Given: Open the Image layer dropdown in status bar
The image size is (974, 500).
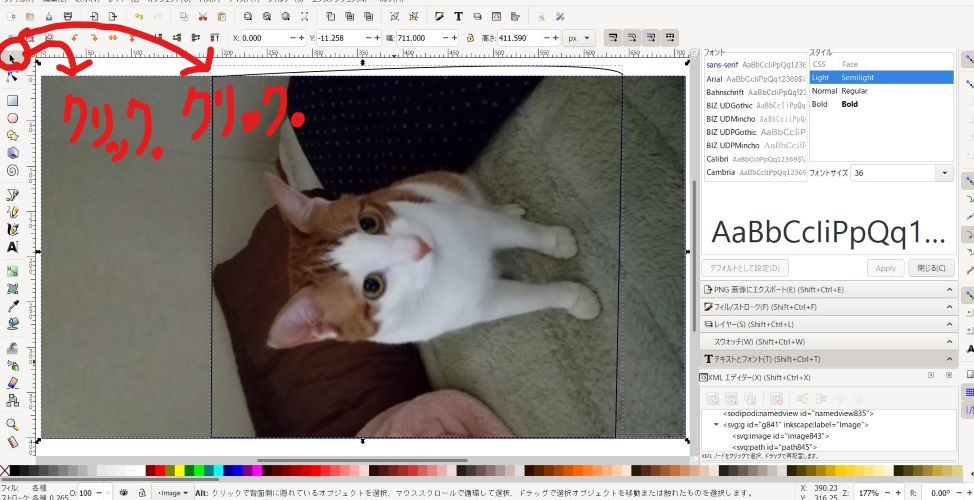Looking at the screenshot, I should pos(172,493).
